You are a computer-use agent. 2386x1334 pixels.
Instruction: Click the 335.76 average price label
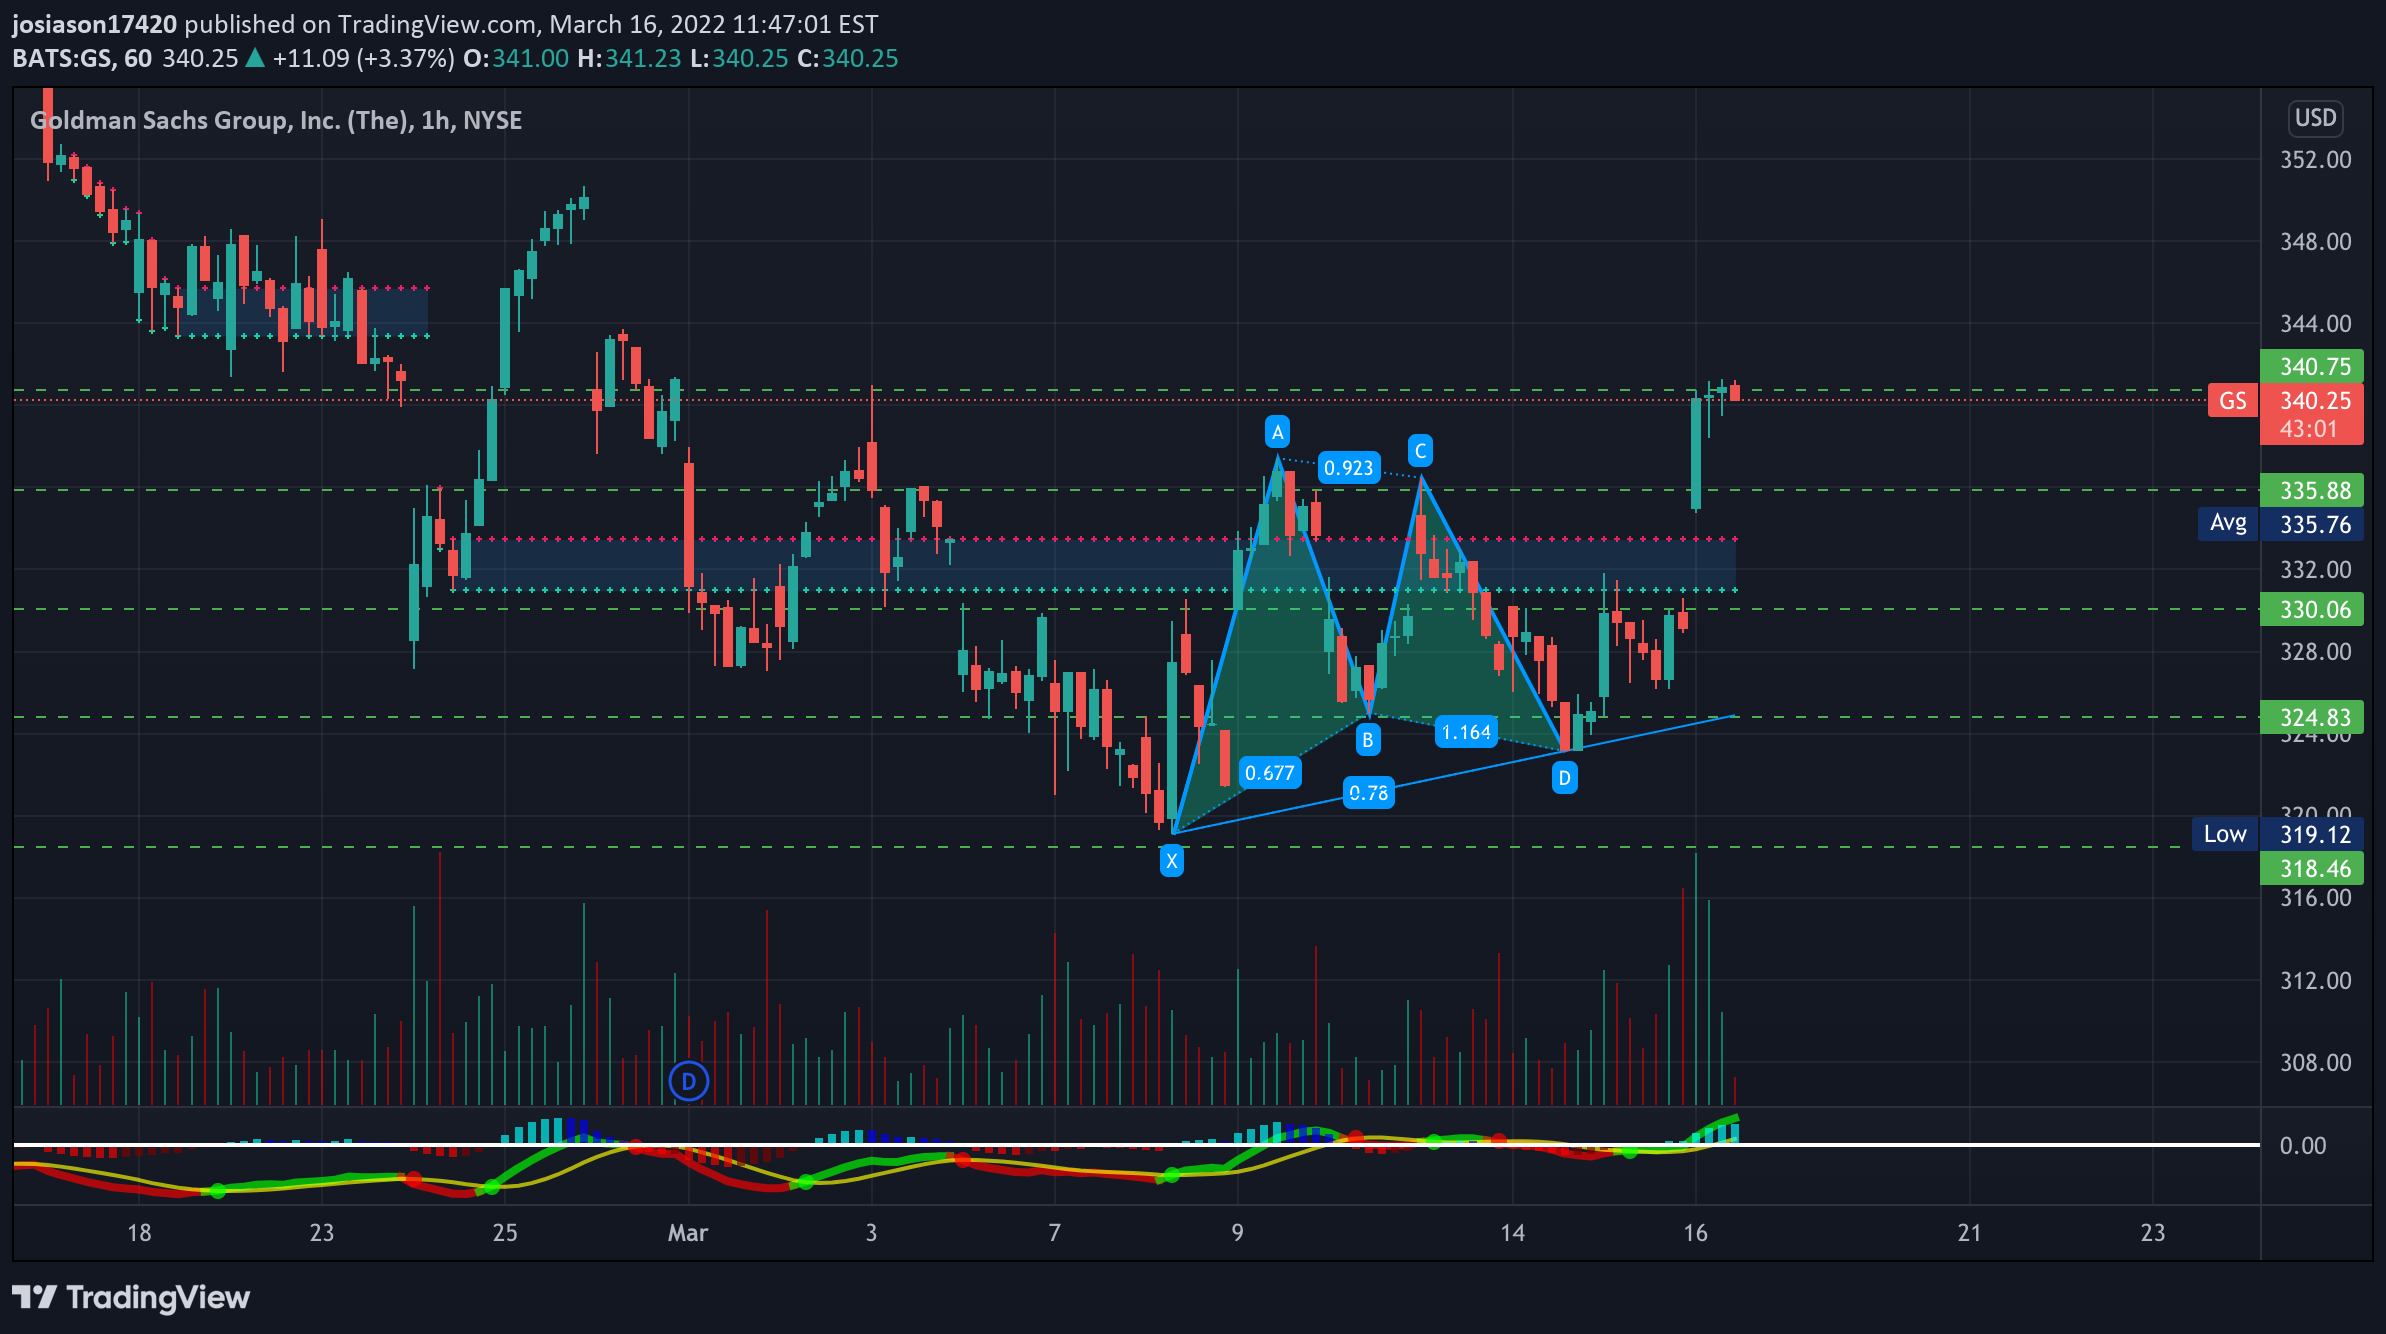(x=2311, y=524)
